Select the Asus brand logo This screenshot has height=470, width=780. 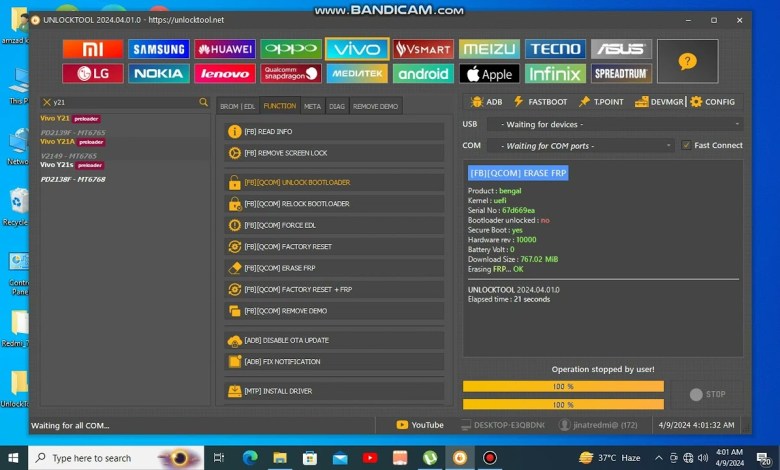point(621,49)
